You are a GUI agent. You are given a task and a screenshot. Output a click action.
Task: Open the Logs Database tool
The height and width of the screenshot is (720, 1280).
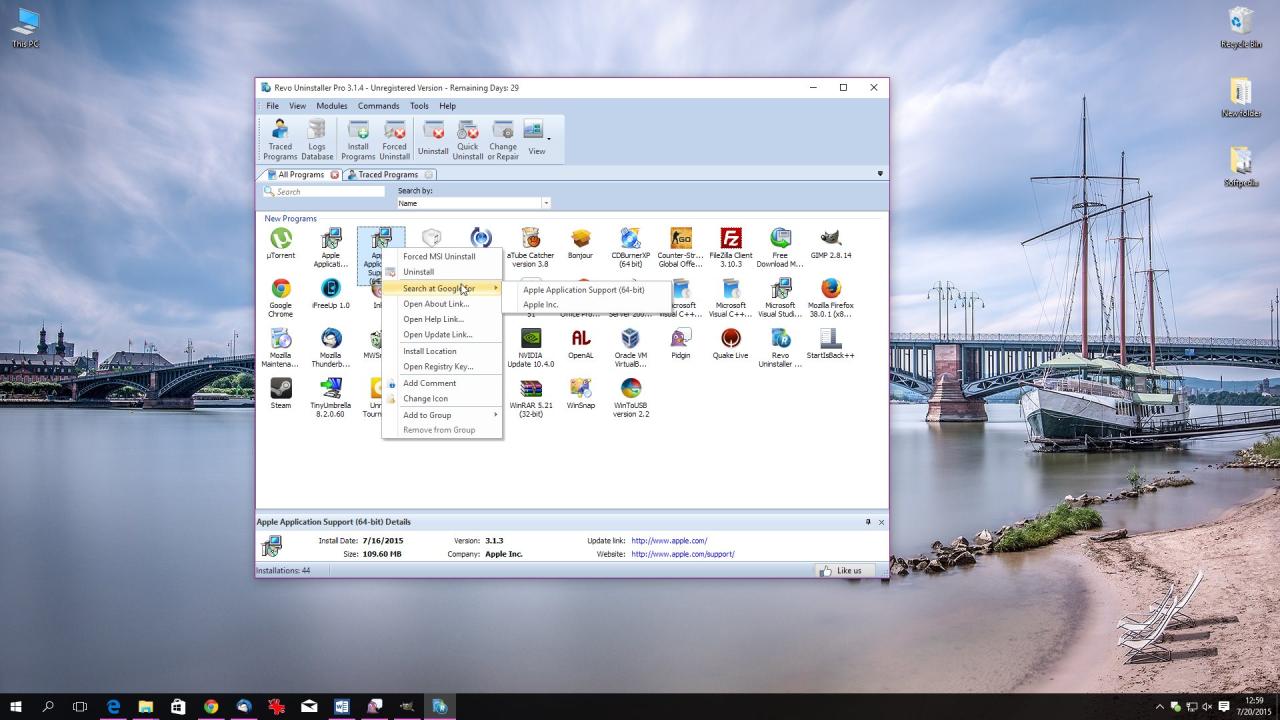tap(317, 140)
